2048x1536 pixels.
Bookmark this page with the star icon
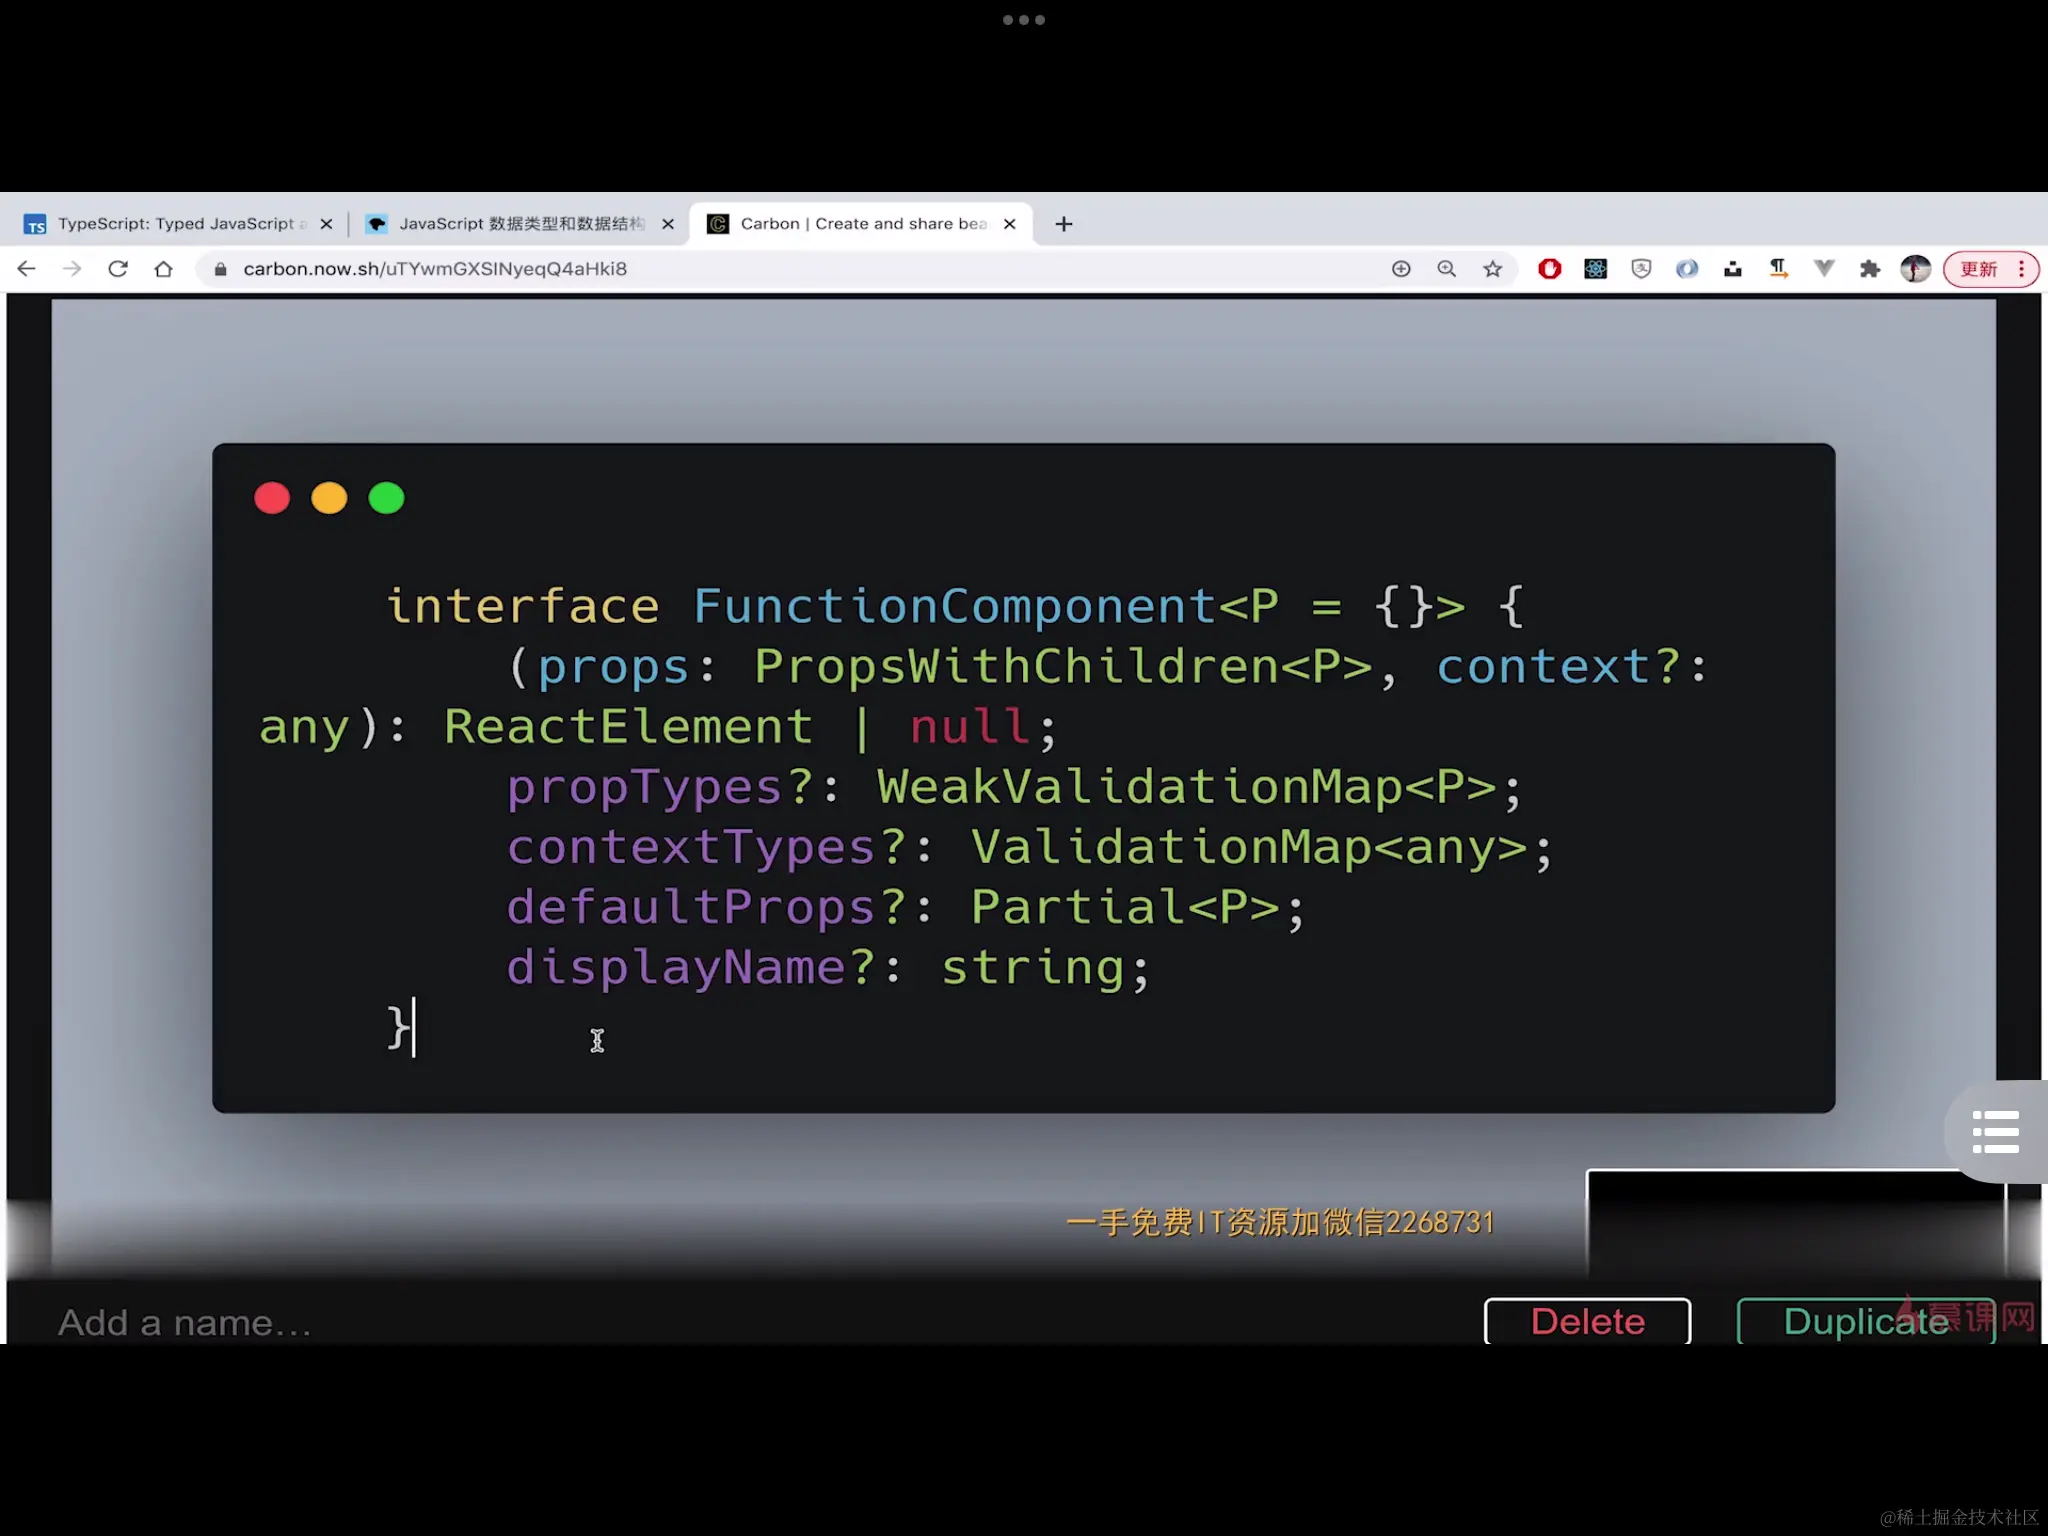[x=1492, y=268]
